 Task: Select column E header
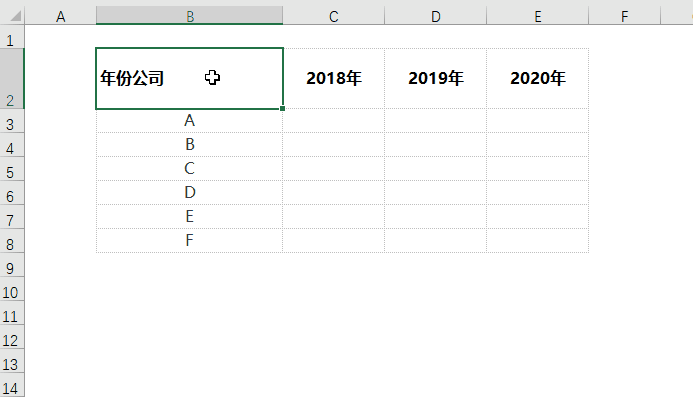[538, 16]
